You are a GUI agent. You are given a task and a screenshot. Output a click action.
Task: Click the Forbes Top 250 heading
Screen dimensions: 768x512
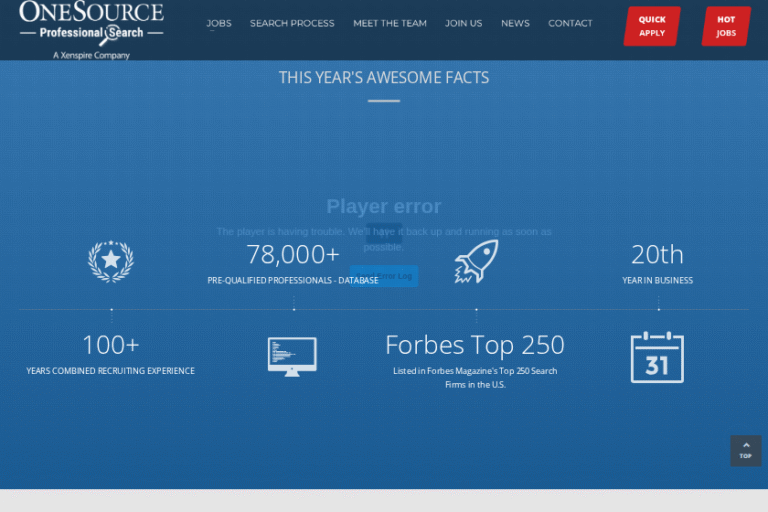click(475, 345)
